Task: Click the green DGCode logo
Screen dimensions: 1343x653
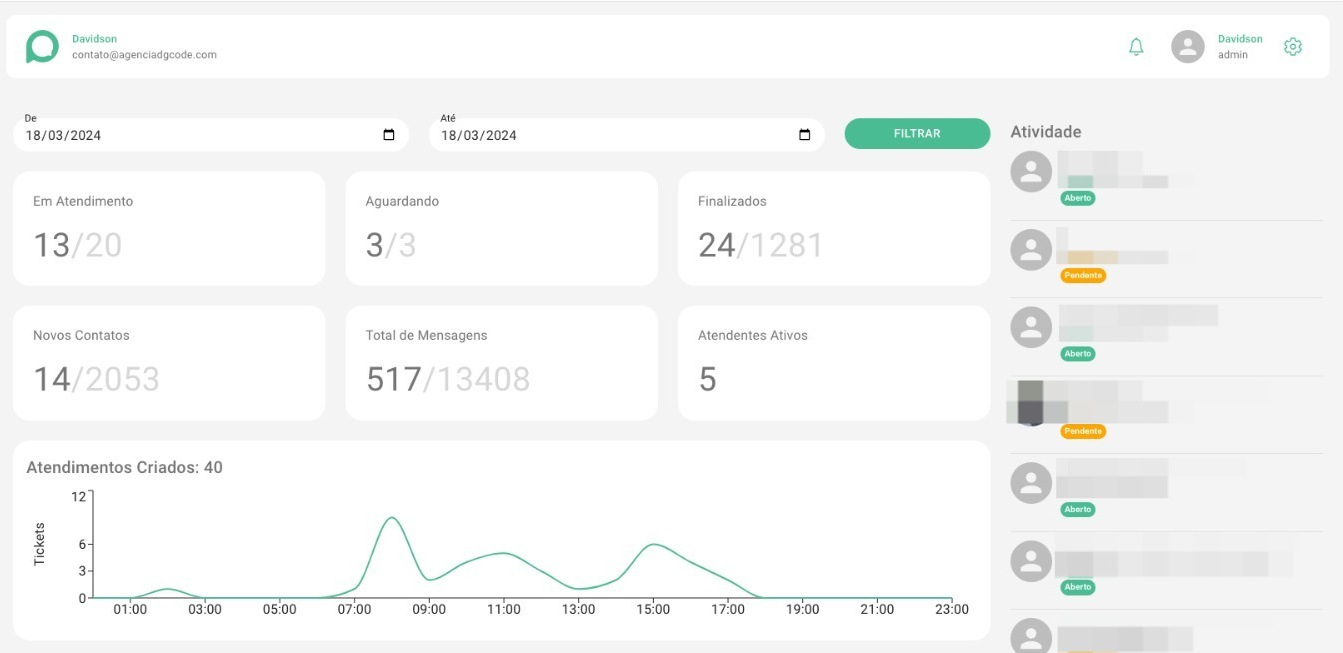Action: click(41, 46)
